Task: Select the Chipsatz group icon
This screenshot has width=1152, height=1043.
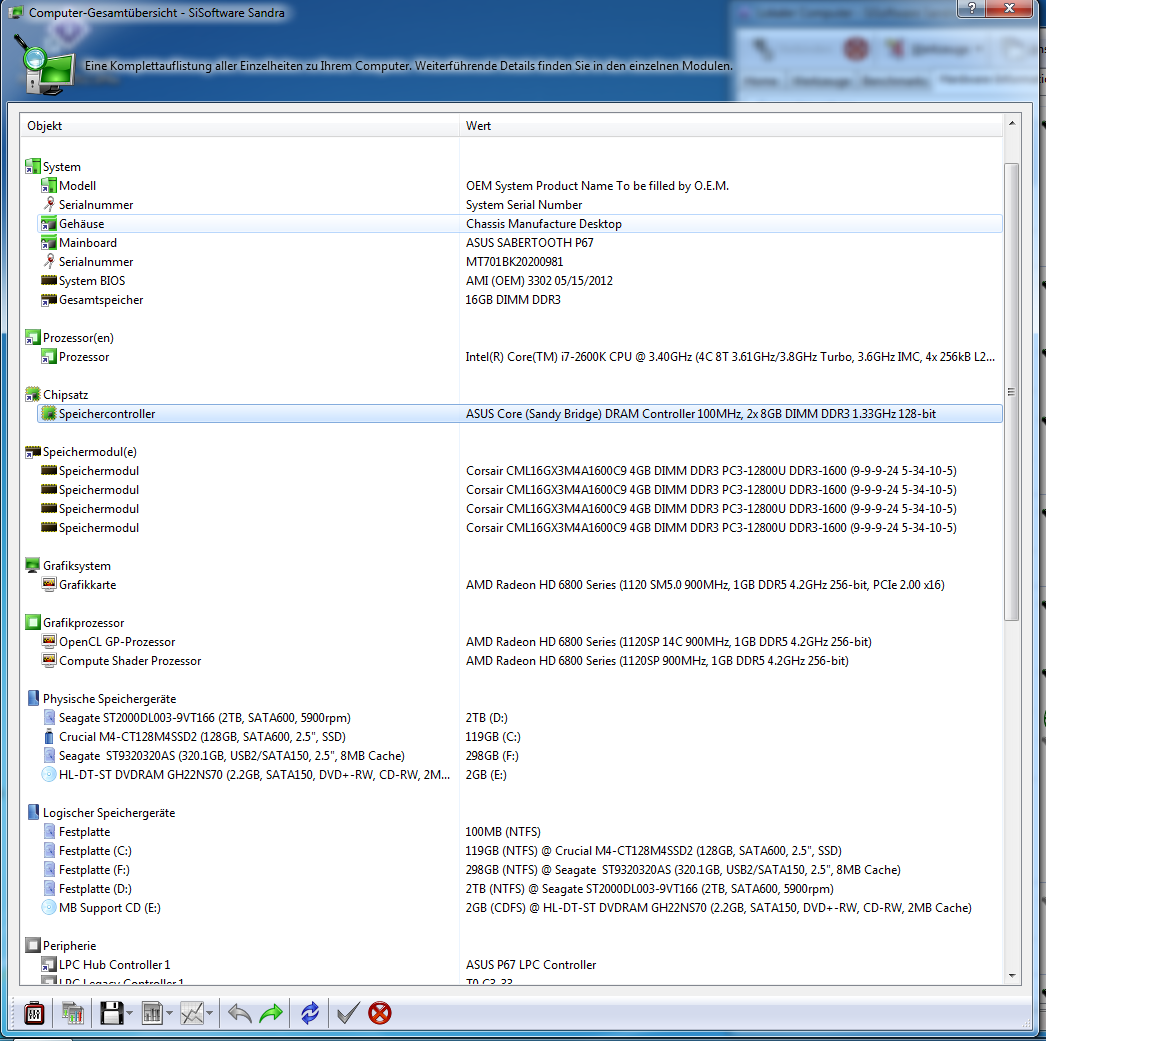Action: (x=32, y=395)
